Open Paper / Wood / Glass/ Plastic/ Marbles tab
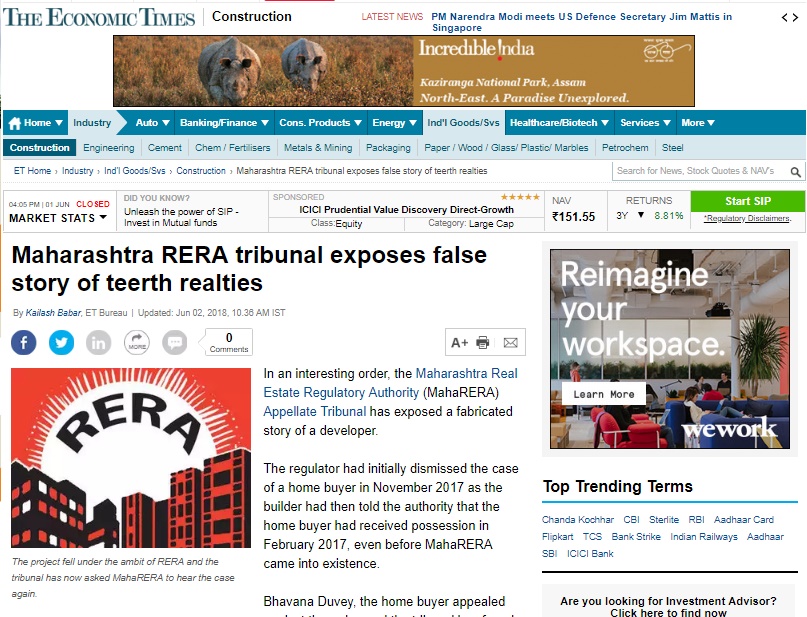807x617 pixels. point(506,148)
